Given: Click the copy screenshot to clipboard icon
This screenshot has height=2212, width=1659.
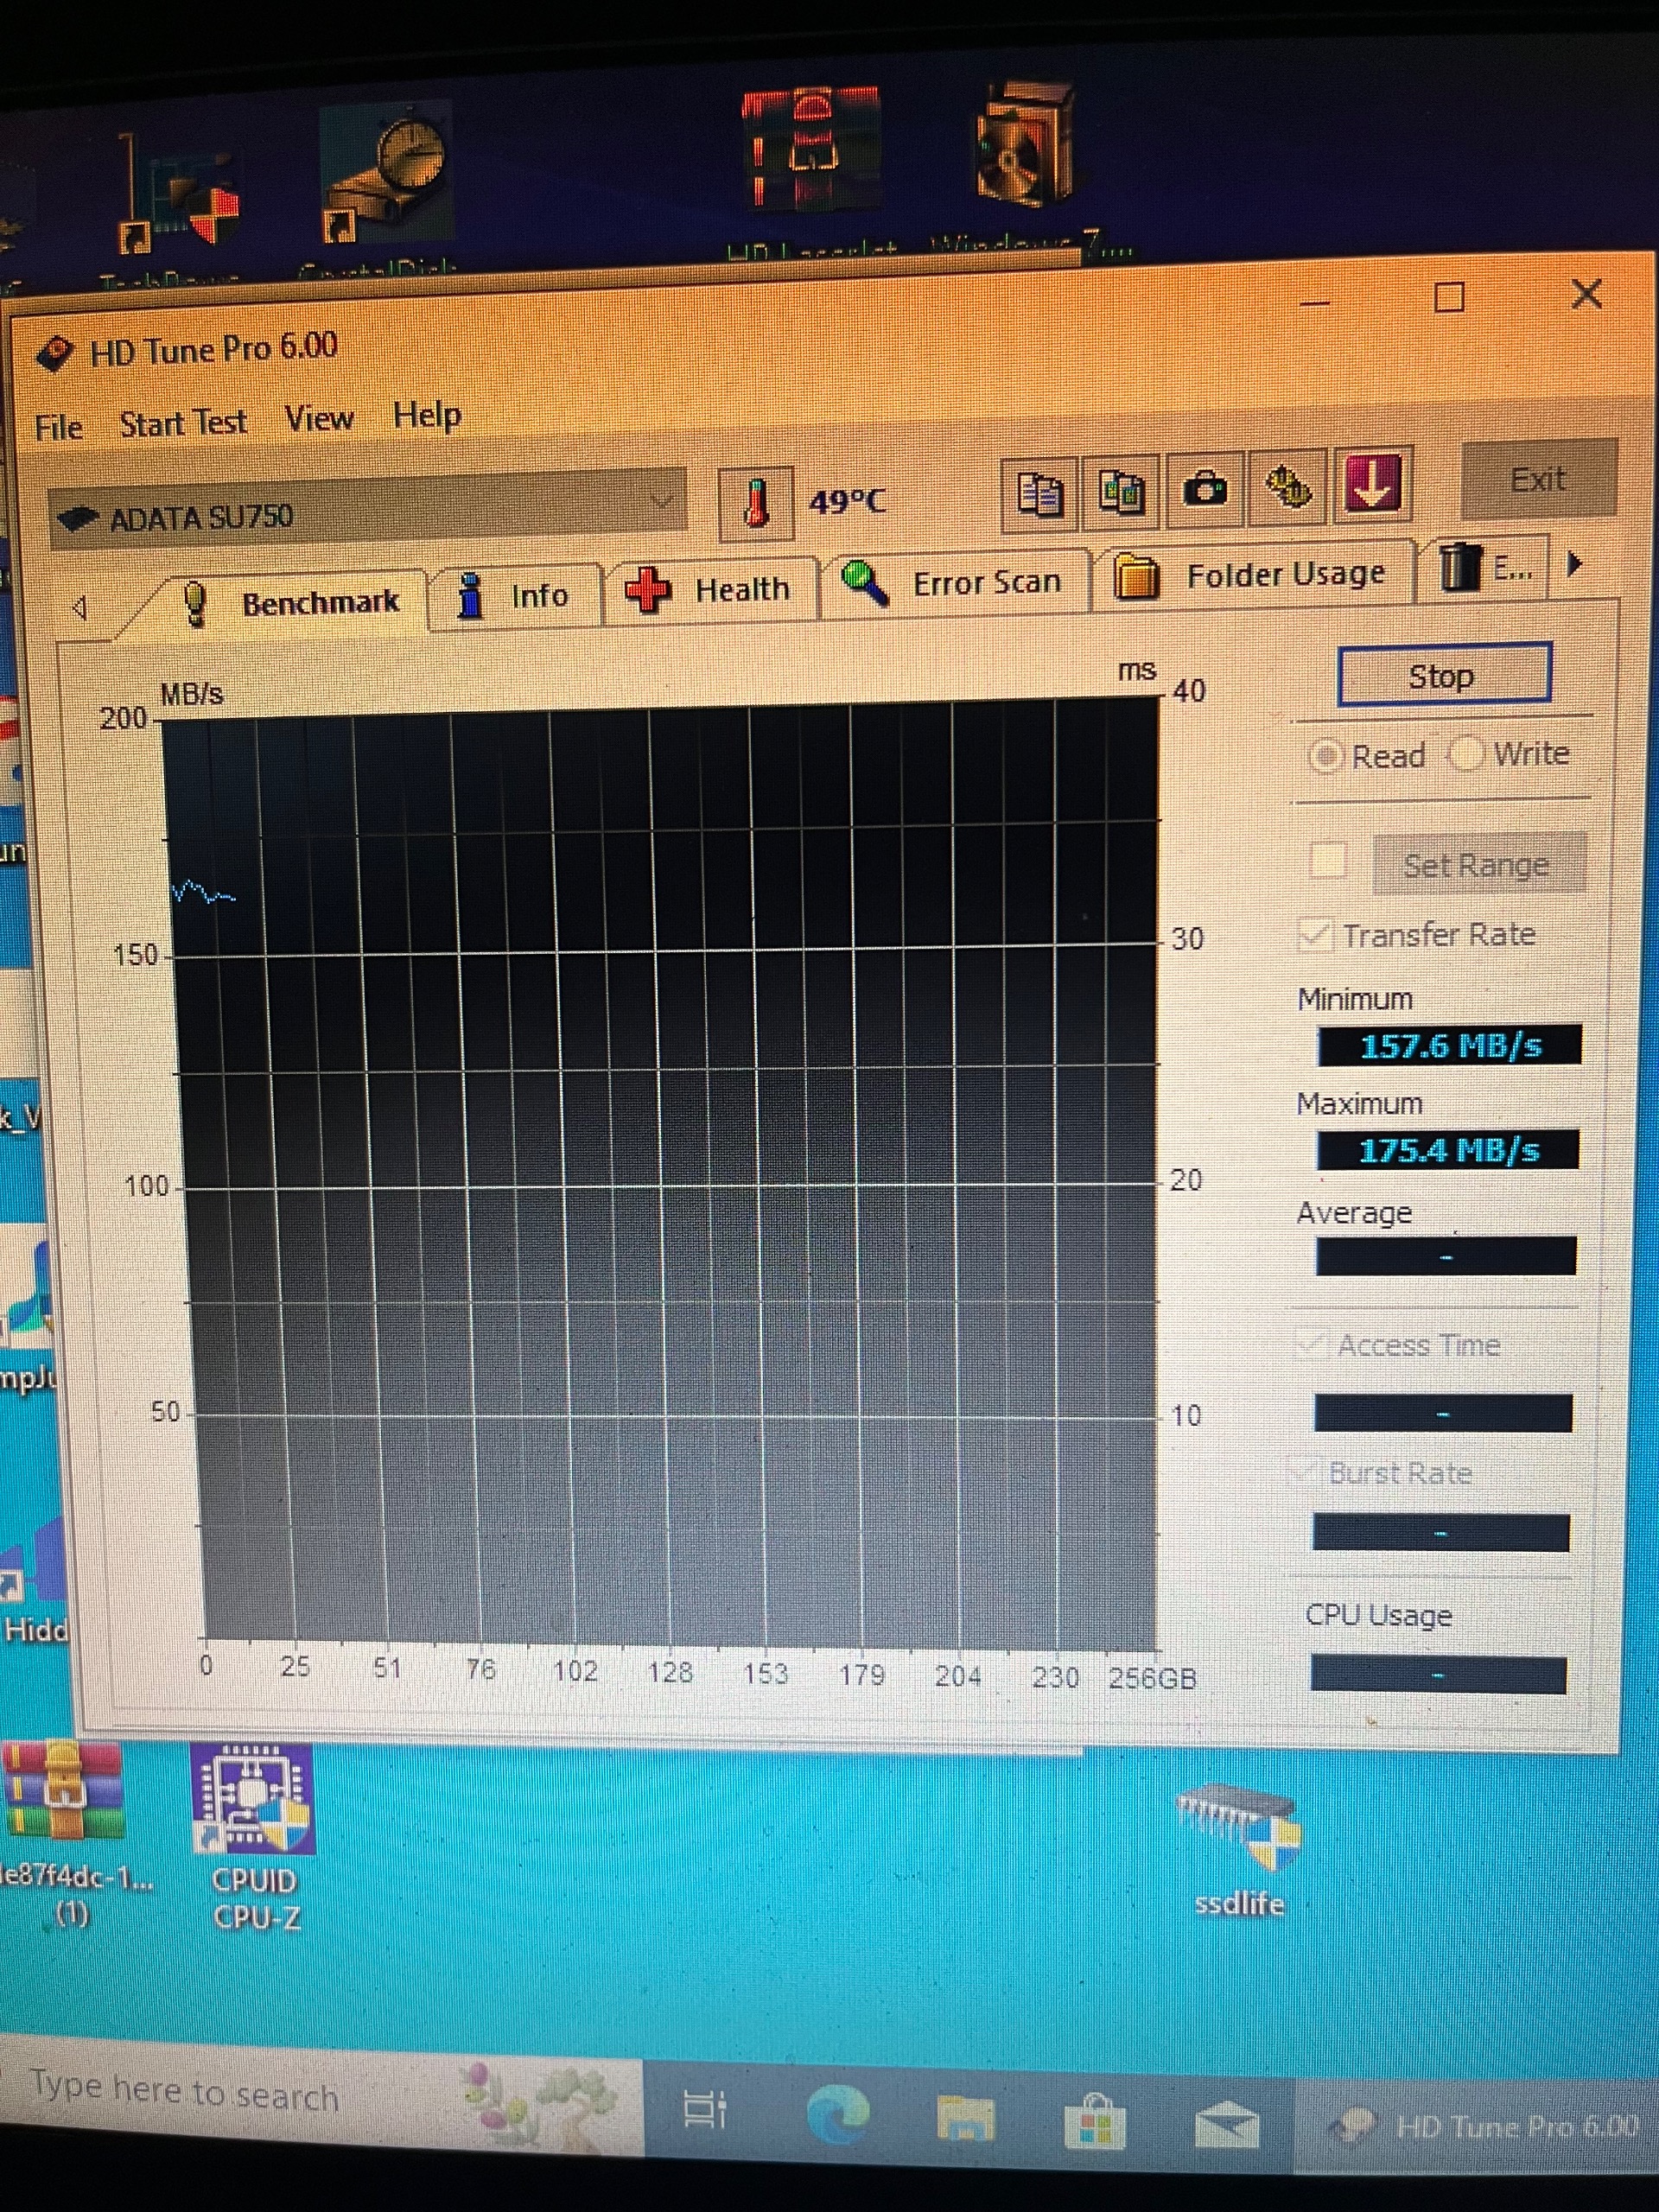Looking at the screenshot, I should pyautogui.click(x=1122, y=492).
